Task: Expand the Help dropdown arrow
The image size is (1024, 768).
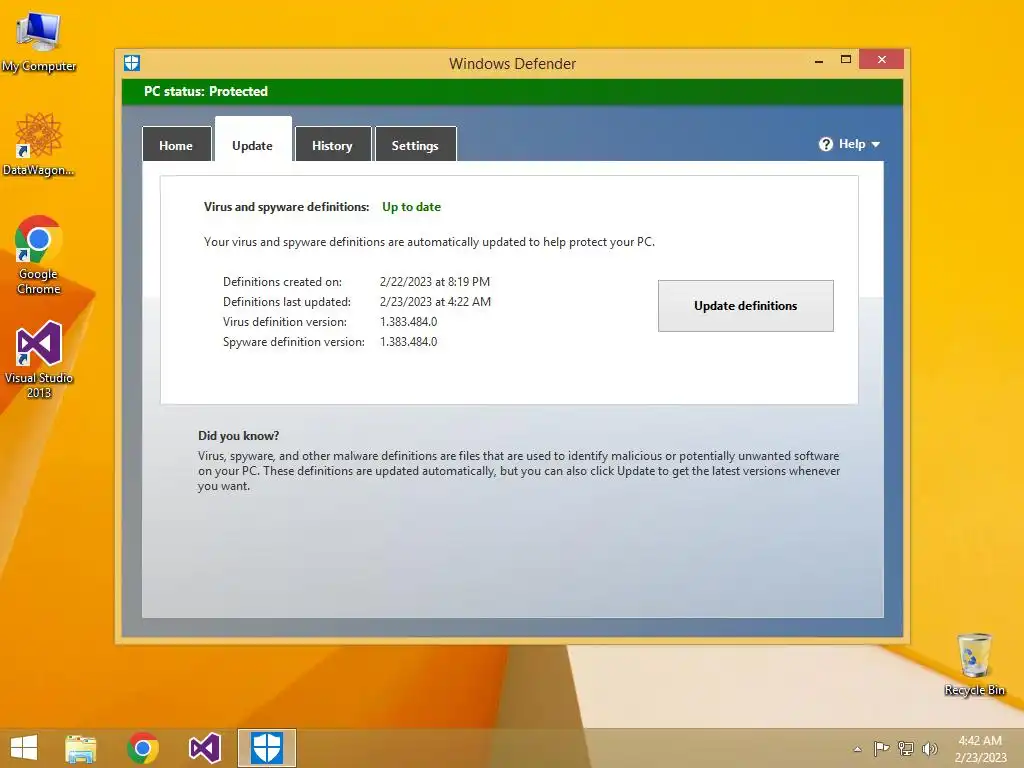Action: 876,144
